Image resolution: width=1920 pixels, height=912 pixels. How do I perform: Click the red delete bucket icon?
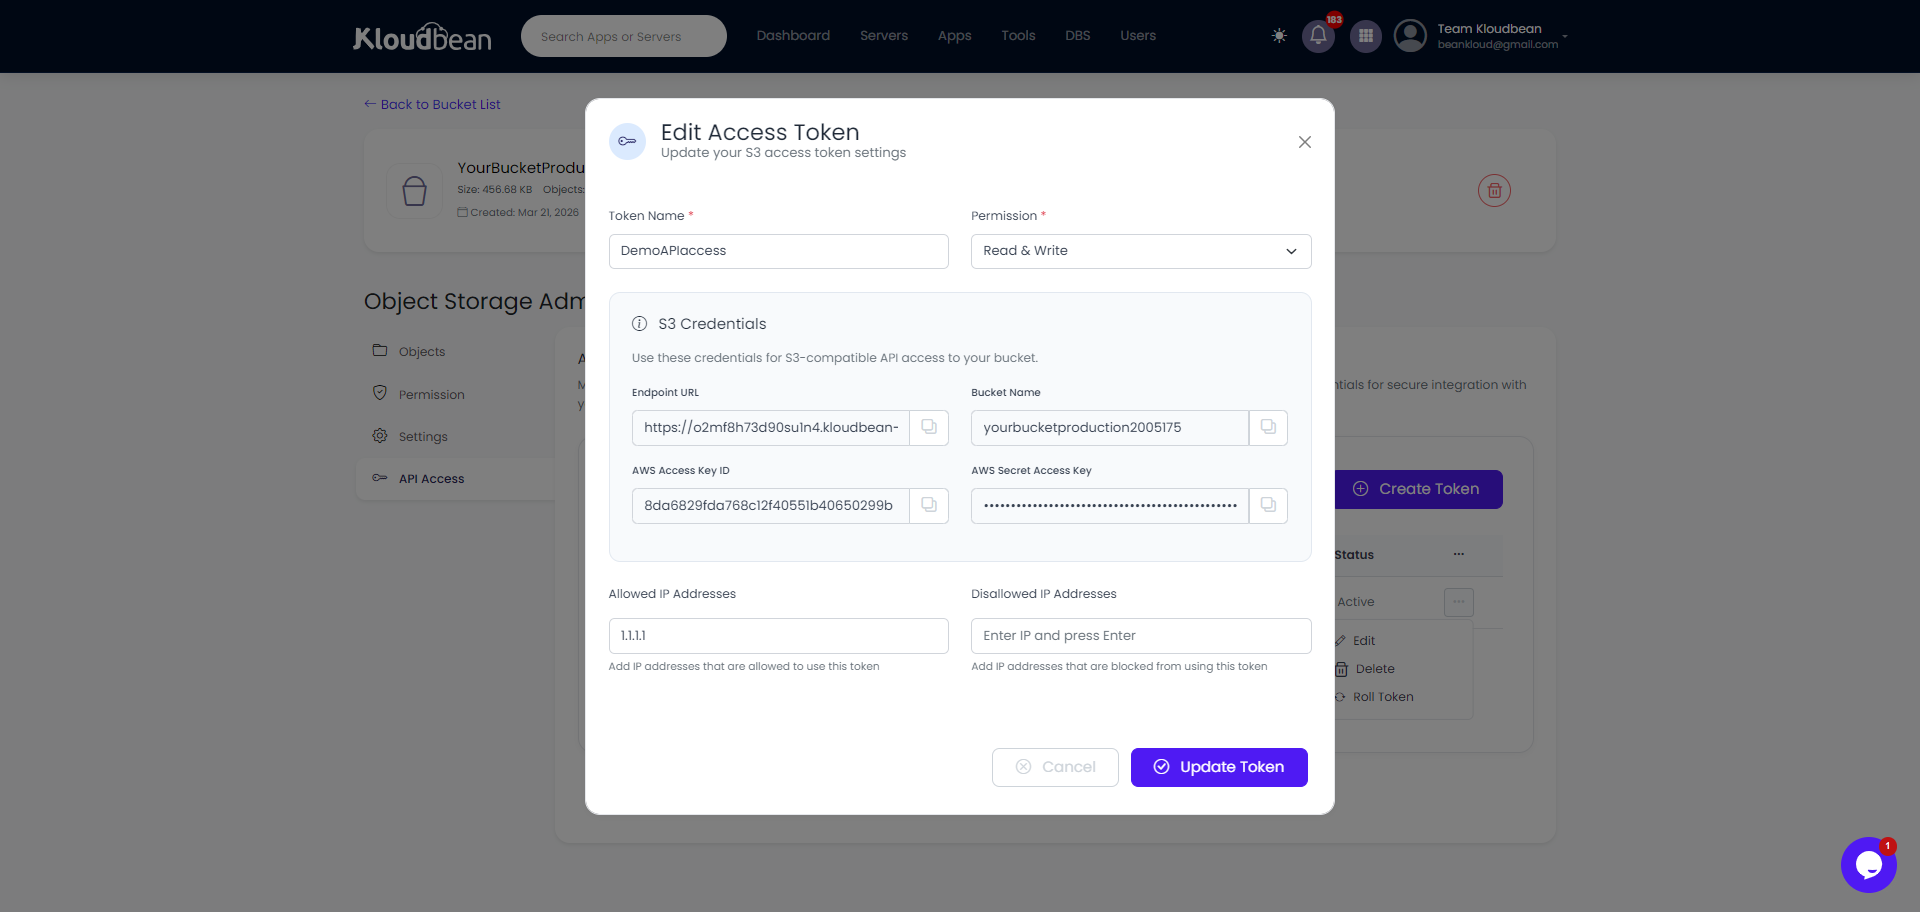(1494, 190)
